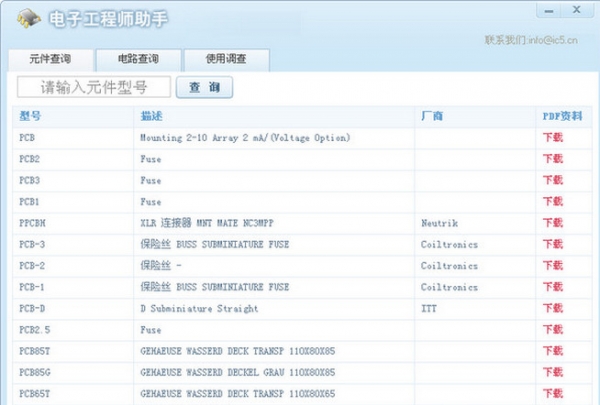Viewport: 600px width, 405px height.
Task: Minimize the 电子工程师助手 window
Action: pos(549,10)
